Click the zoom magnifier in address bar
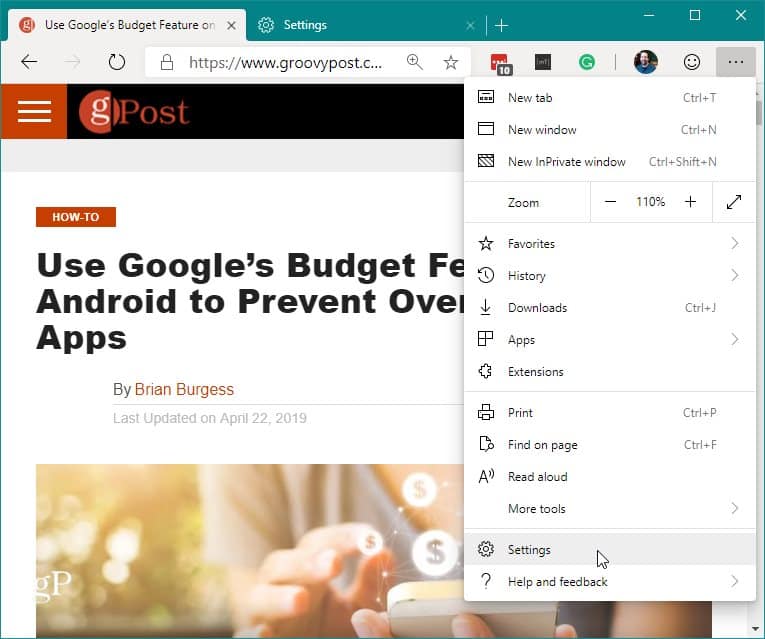 click(415, 62)
